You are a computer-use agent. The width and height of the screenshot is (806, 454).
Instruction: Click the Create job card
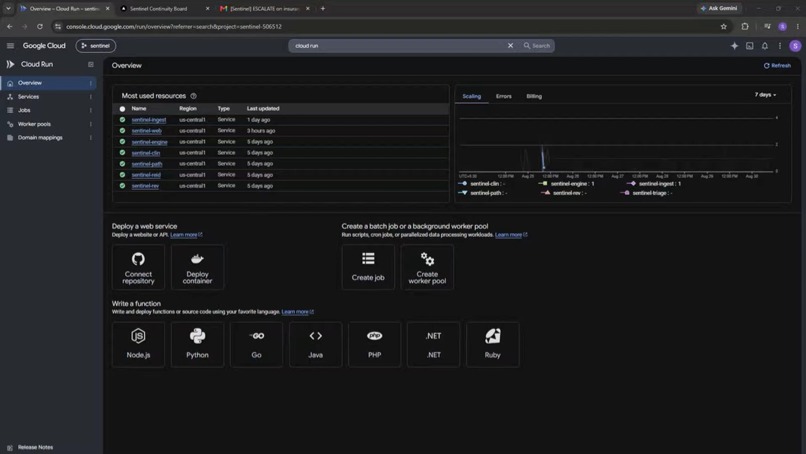368,267
